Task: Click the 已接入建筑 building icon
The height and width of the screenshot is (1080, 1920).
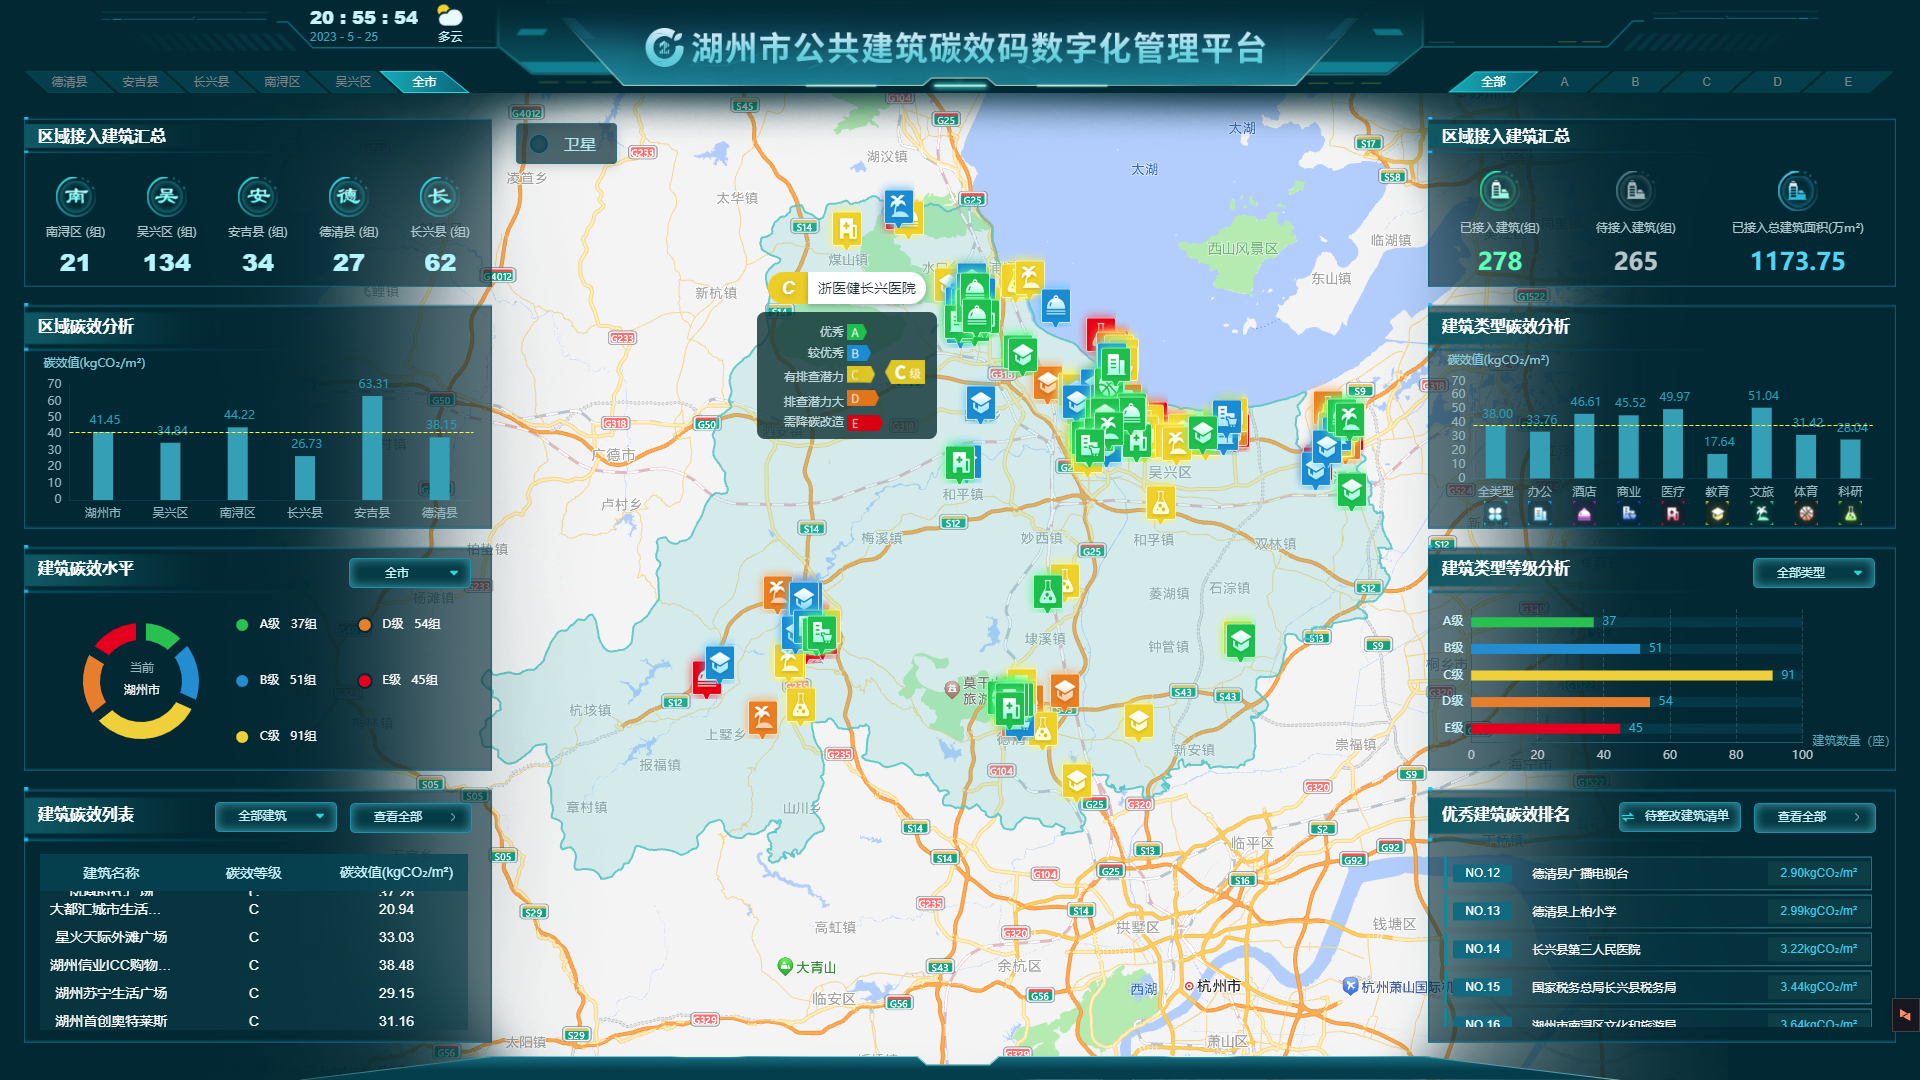Action: point(1499,190)
